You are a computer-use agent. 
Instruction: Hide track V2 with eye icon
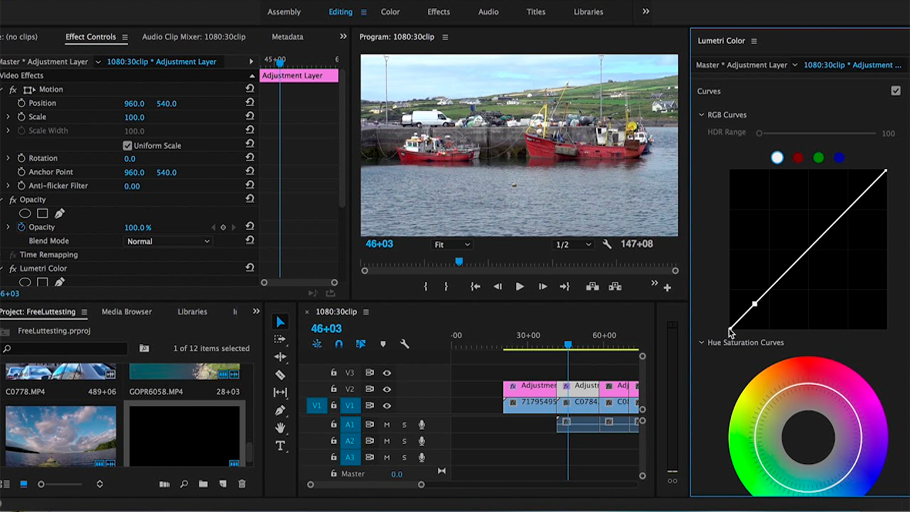(387, 389)
